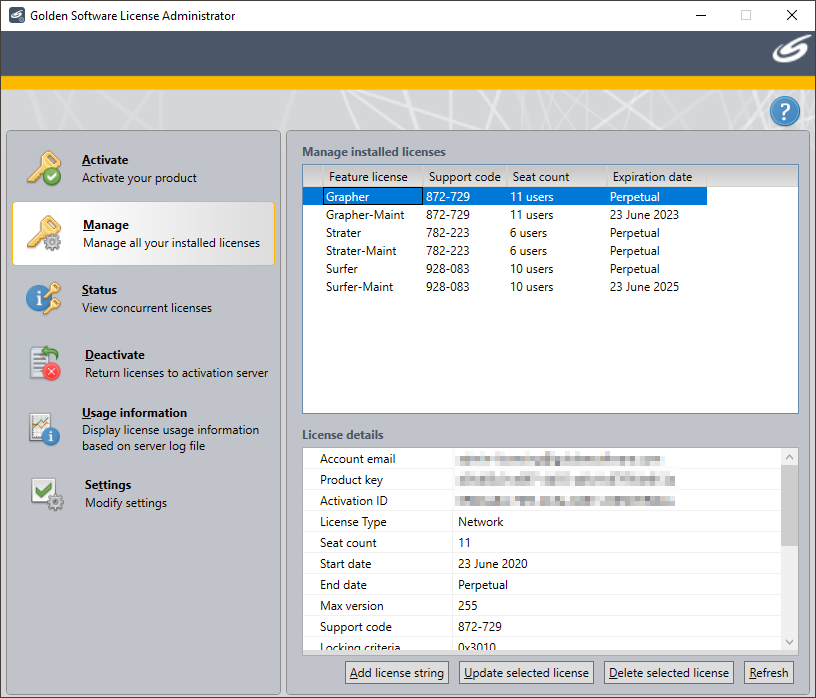
Task: Select the Strater-Maint license entry
Action: [360, 250]
